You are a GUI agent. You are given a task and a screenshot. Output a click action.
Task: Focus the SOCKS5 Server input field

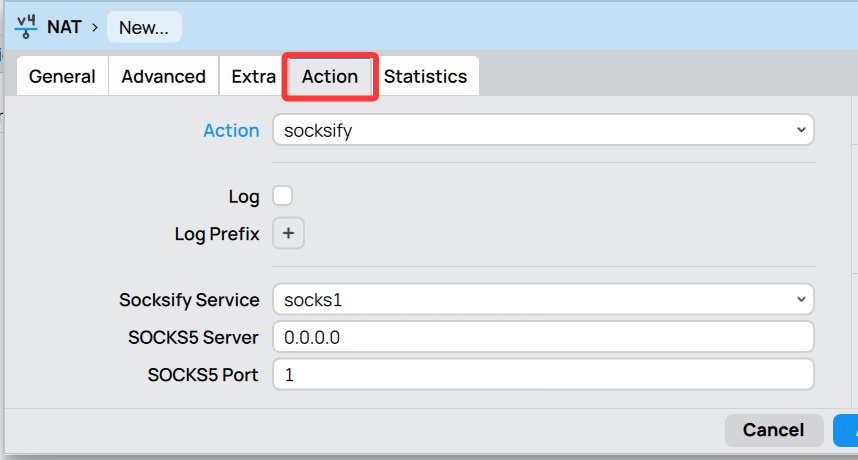(x=543, y=337)
